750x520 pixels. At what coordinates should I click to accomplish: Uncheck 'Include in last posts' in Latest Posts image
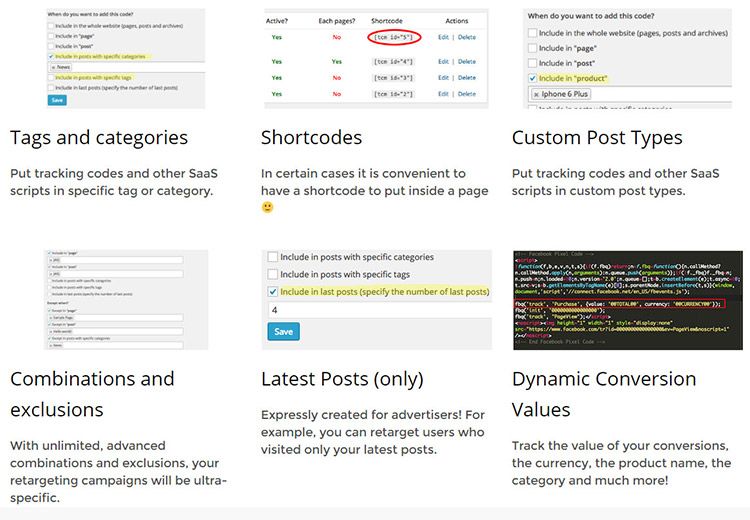coord(273,291)
